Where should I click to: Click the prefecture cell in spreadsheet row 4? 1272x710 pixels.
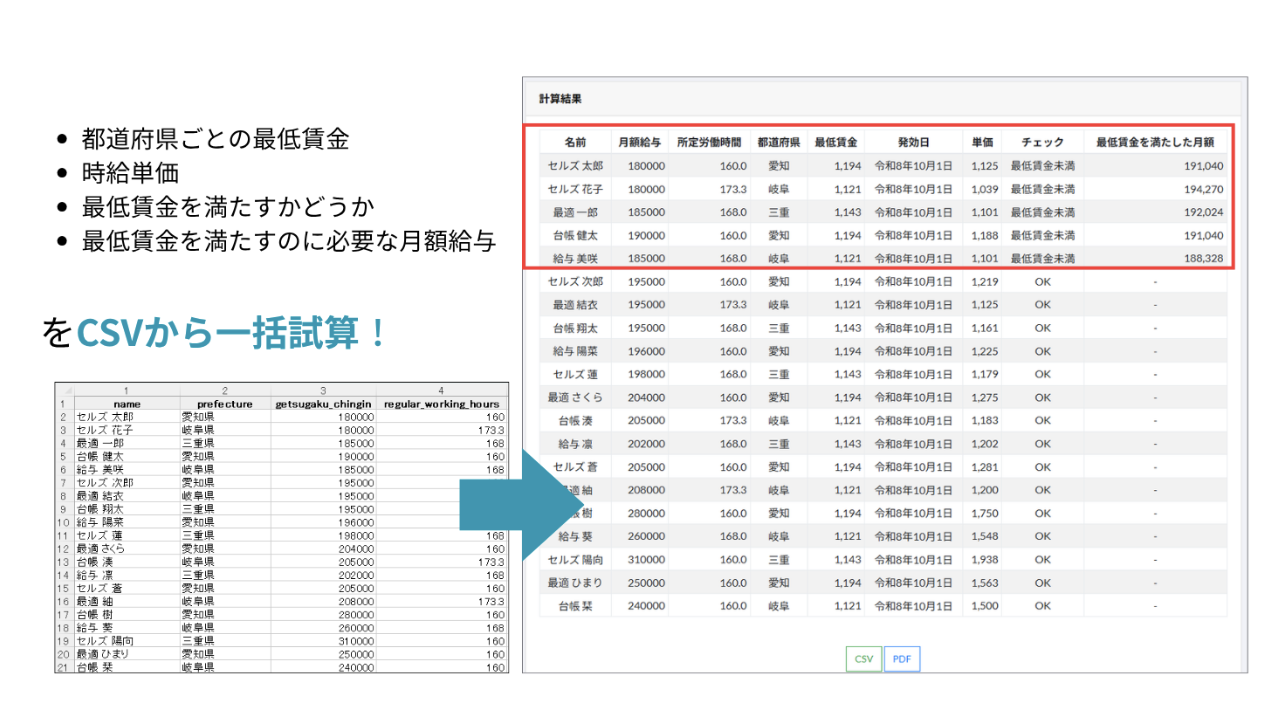pos(226,442)
